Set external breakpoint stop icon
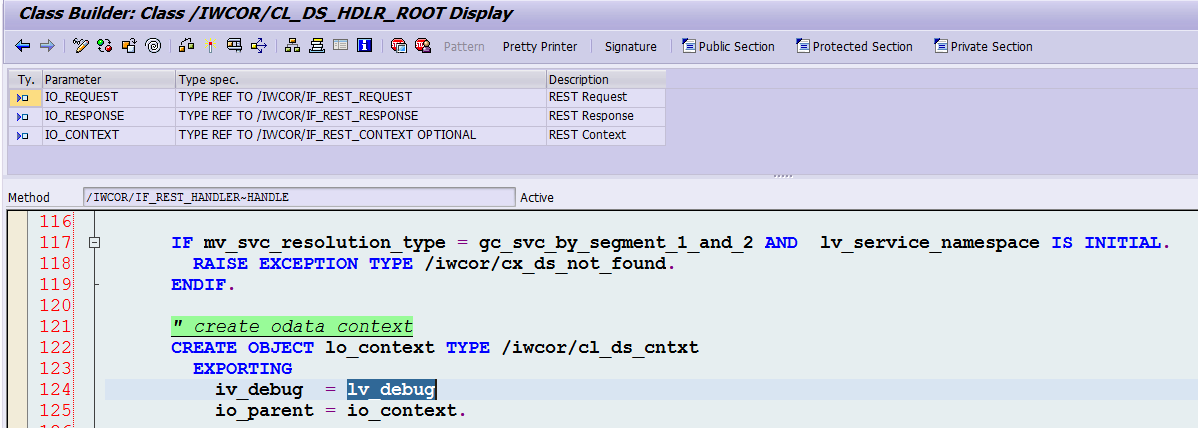The height and width of the screenshot is (428, 1198). (423, 46)
